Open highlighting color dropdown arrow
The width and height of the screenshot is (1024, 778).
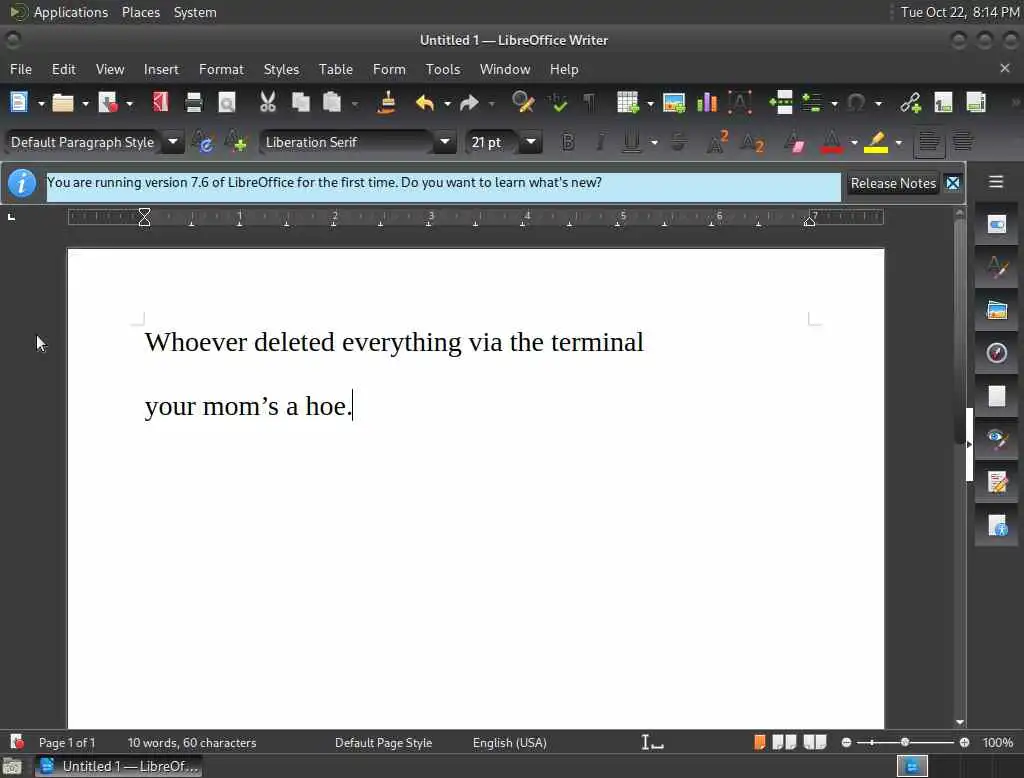(899, 142)
